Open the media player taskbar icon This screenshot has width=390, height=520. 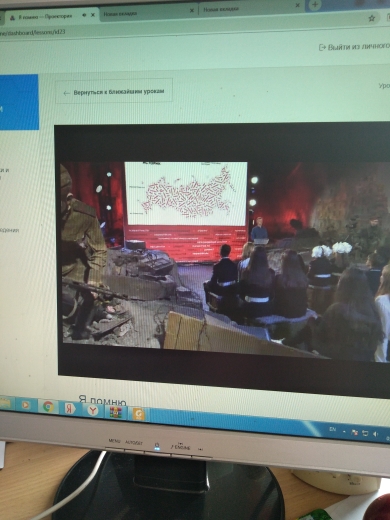(x=25, y=405)
